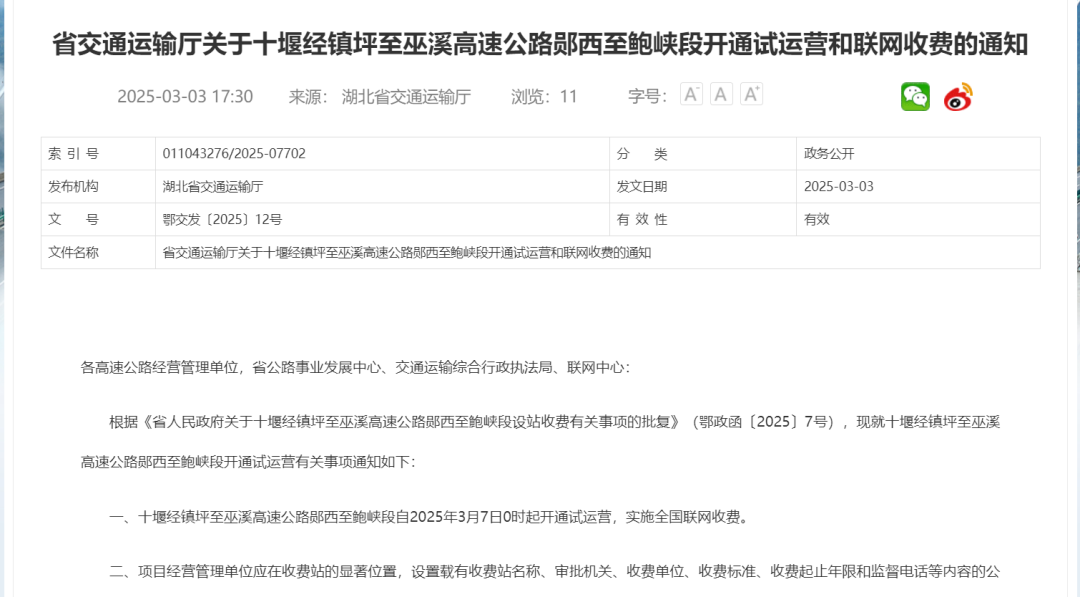The width and height of the screenshot is (1080, 597).
Task: Click the 索引号 label cell
Action: 98,154
